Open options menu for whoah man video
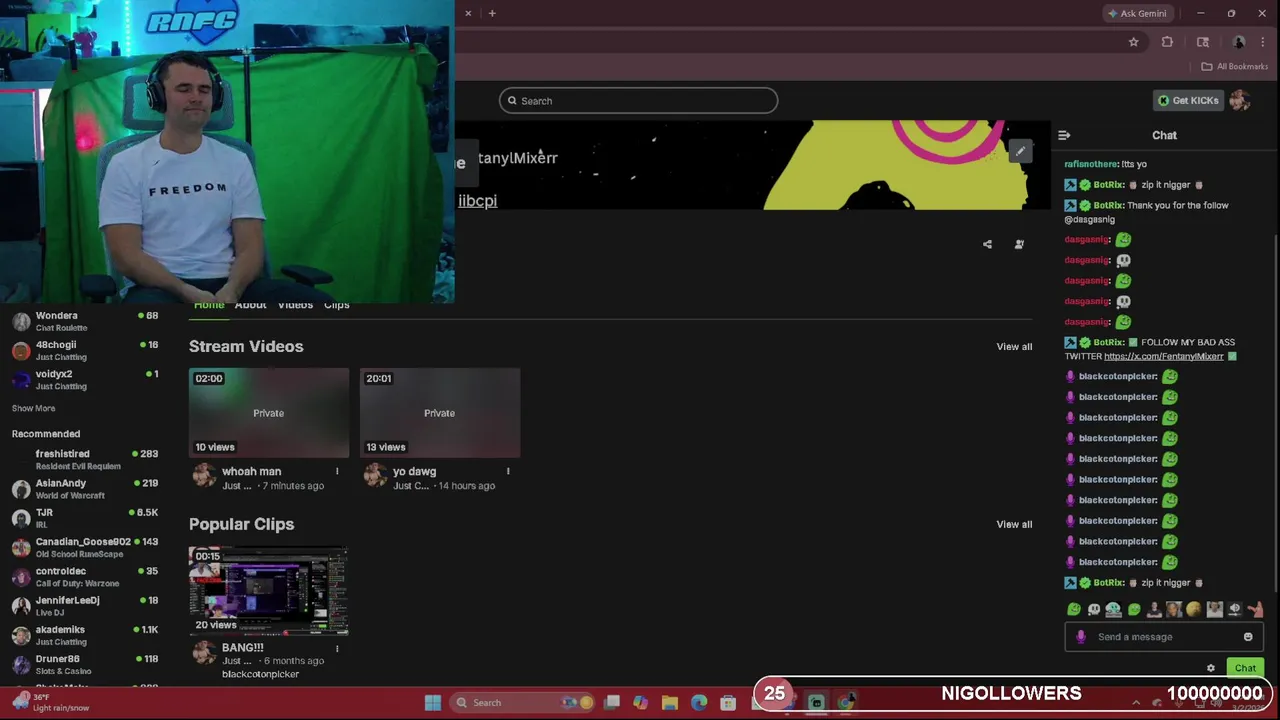This screenshot has height=720, width=1280. coord(337,471)
